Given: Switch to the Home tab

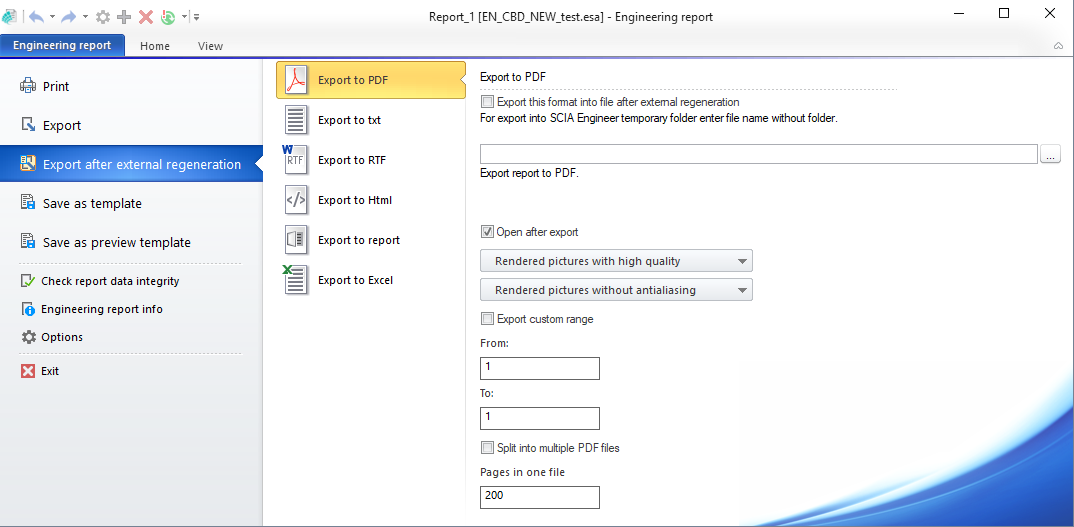Looking at the screenshot, I should pyautogui.click(x=155, y=46).
